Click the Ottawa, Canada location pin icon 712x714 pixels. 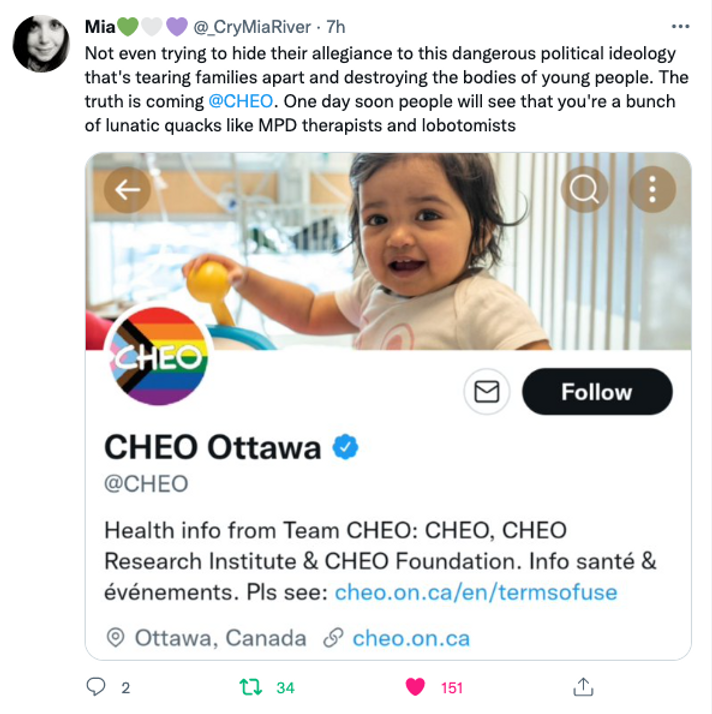[x=116, y=637]
